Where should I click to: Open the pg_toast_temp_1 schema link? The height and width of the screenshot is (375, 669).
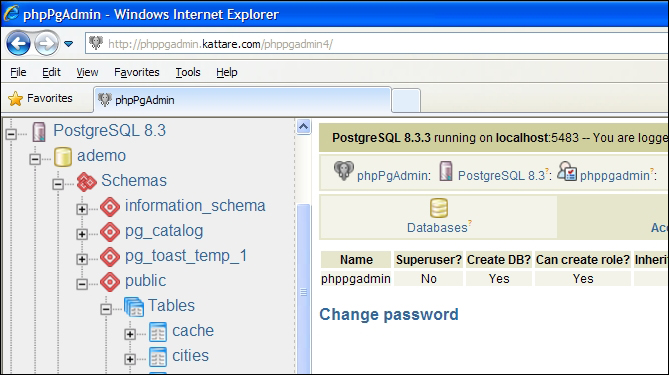(x=186, y=256)
